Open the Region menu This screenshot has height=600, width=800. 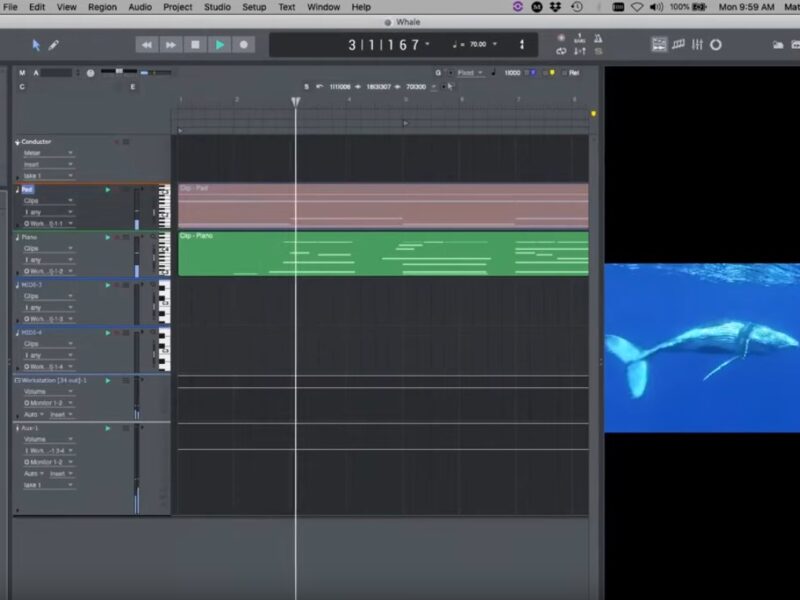(102, 7)
